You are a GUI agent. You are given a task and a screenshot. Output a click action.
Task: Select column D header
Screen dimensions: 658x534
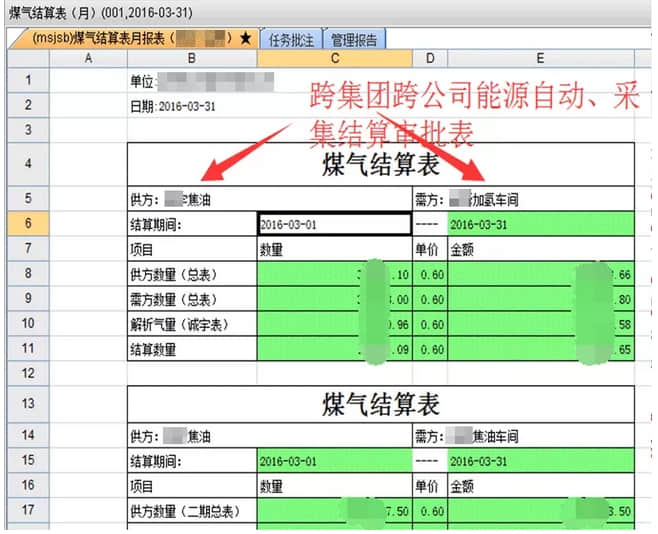tap(429, 60)
